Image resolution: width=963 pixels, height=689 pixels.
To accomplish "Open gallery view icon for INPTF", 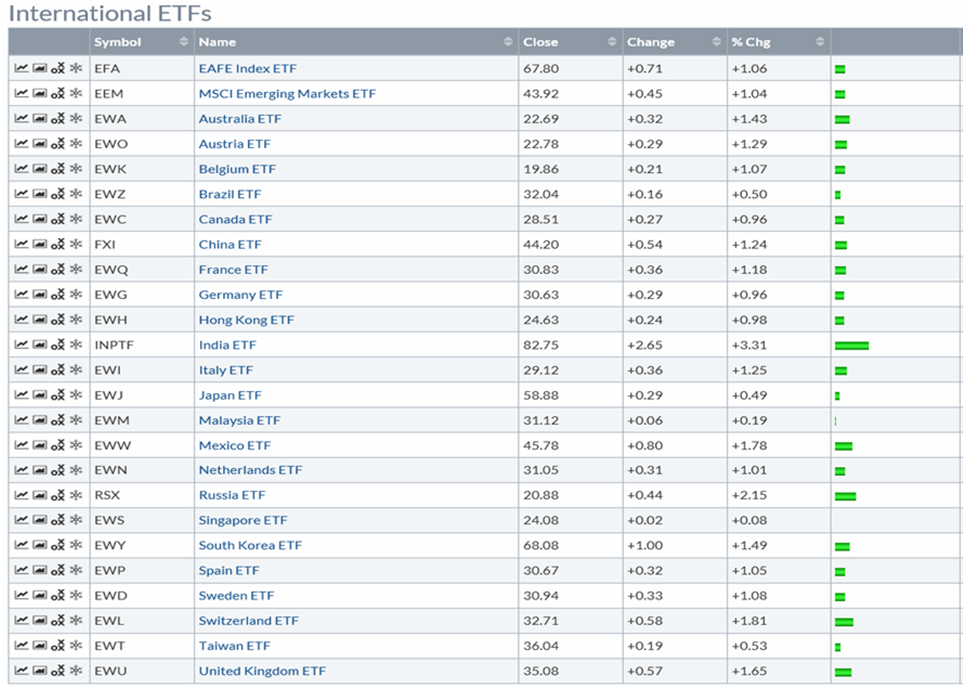I will pos(39,345).
